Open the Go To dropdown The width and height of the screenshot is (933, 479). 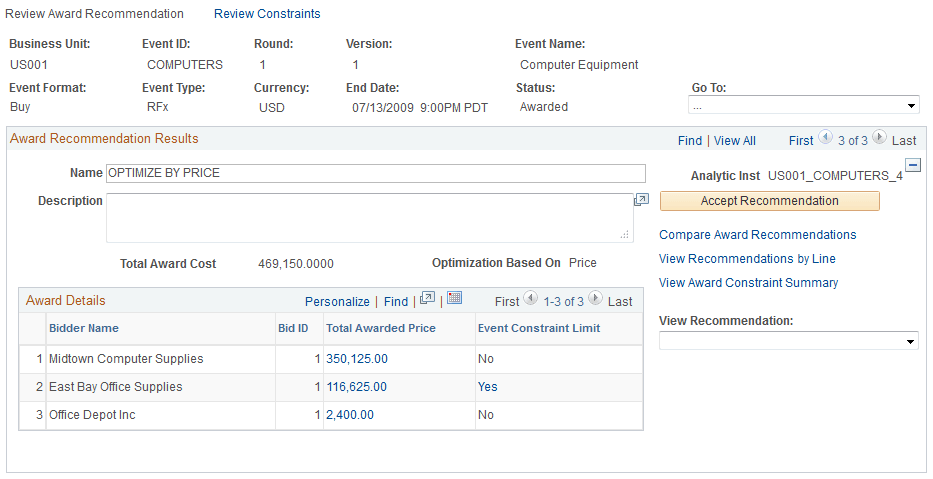coord(803,105)
